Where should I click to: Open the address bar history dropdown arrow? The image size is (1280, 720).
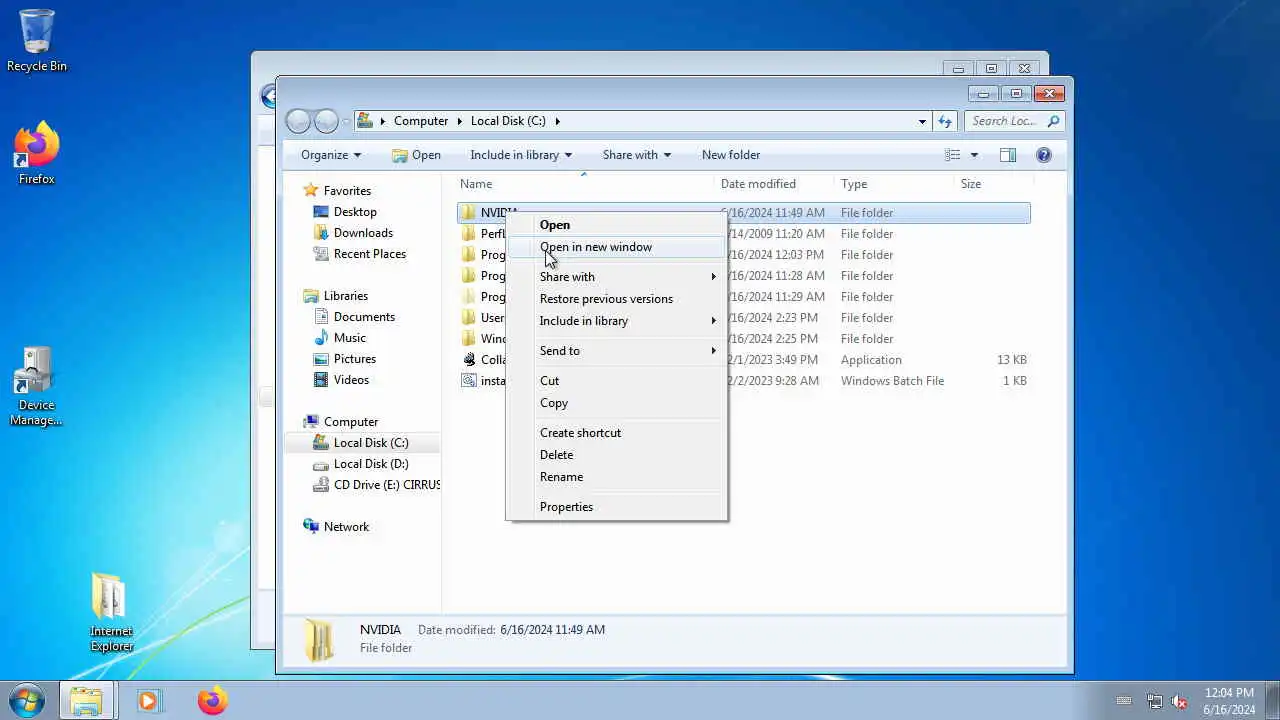pyautogui.click(x=922, y=121)
